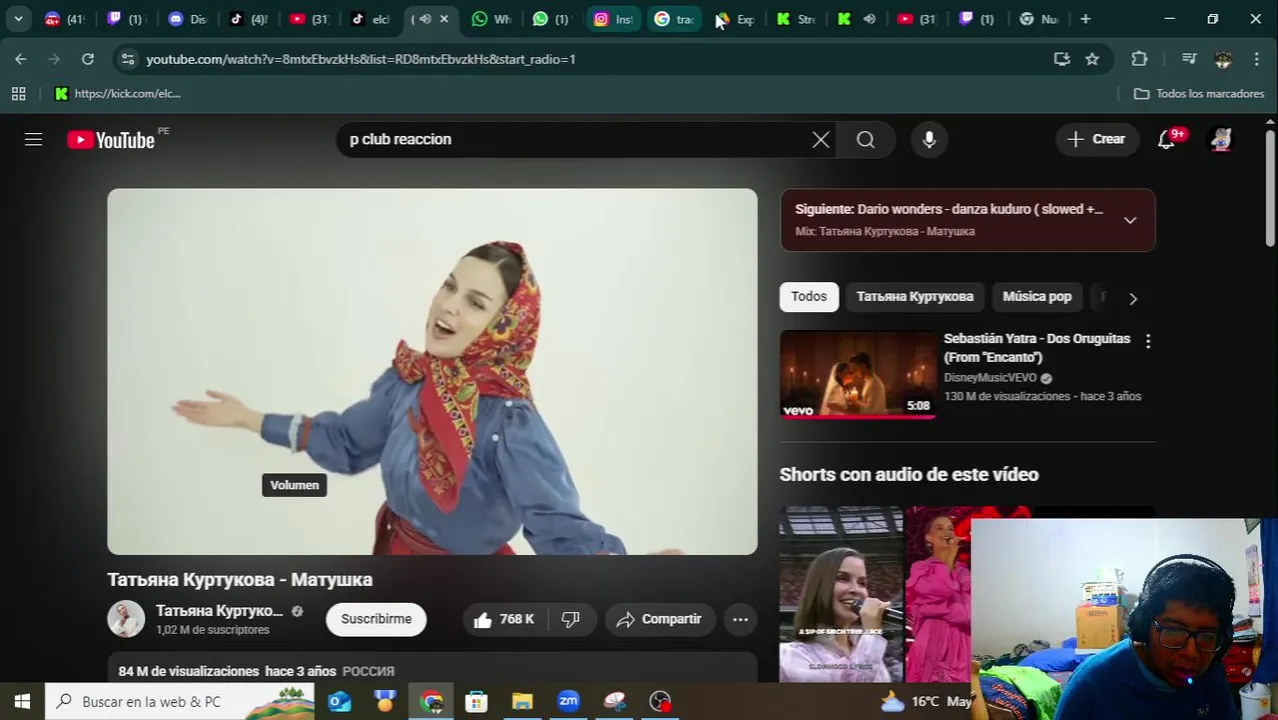Open the YouTube hamburger guide menu
This screenshot has height=720, width=1278.
click(x=33, y=140)
